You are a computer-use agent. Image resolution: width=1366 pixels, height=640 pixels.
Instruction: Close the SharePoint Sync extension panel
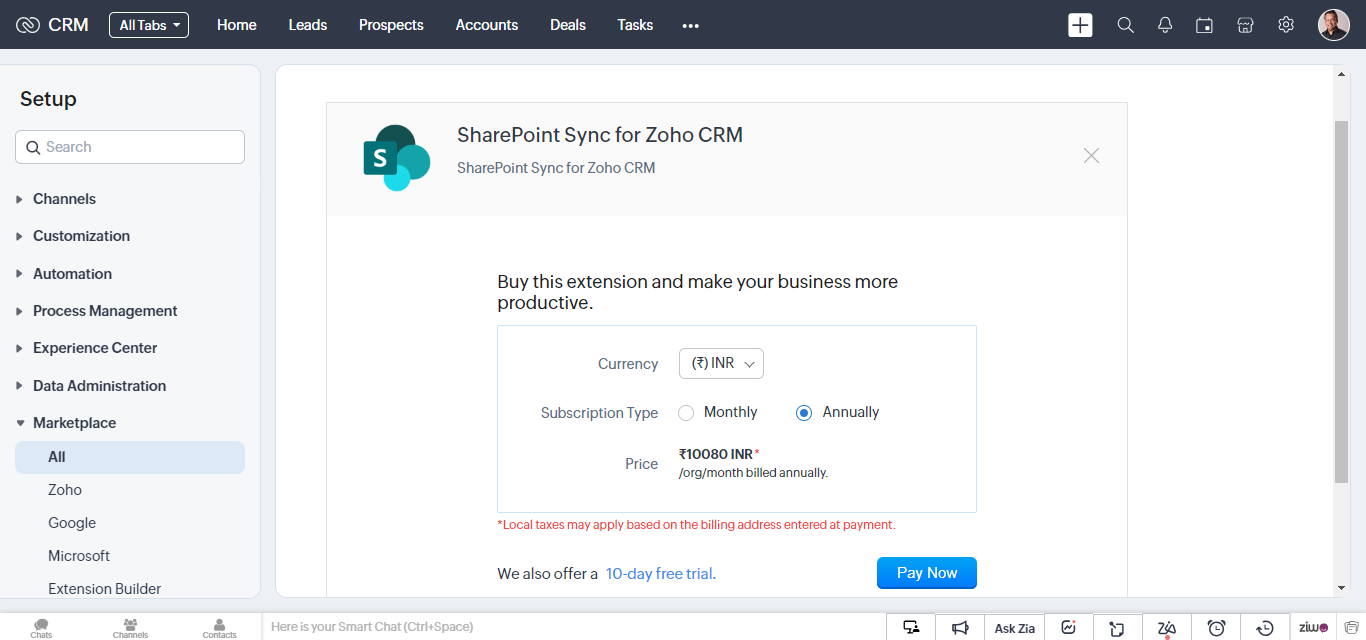[1091, 156]
